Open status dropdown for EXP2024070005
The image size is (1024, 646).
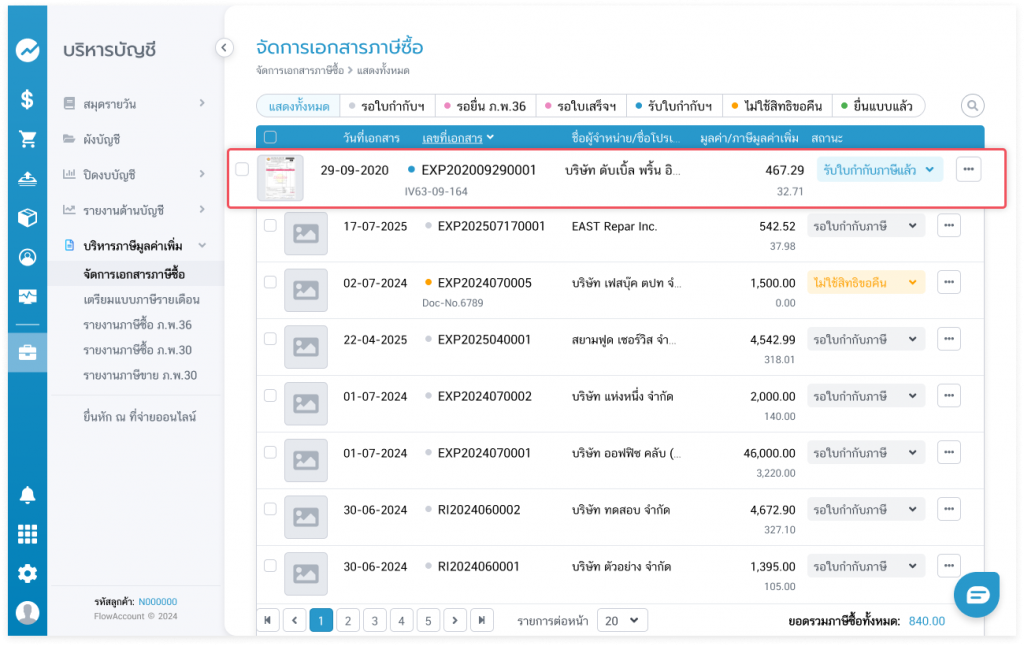865,283
